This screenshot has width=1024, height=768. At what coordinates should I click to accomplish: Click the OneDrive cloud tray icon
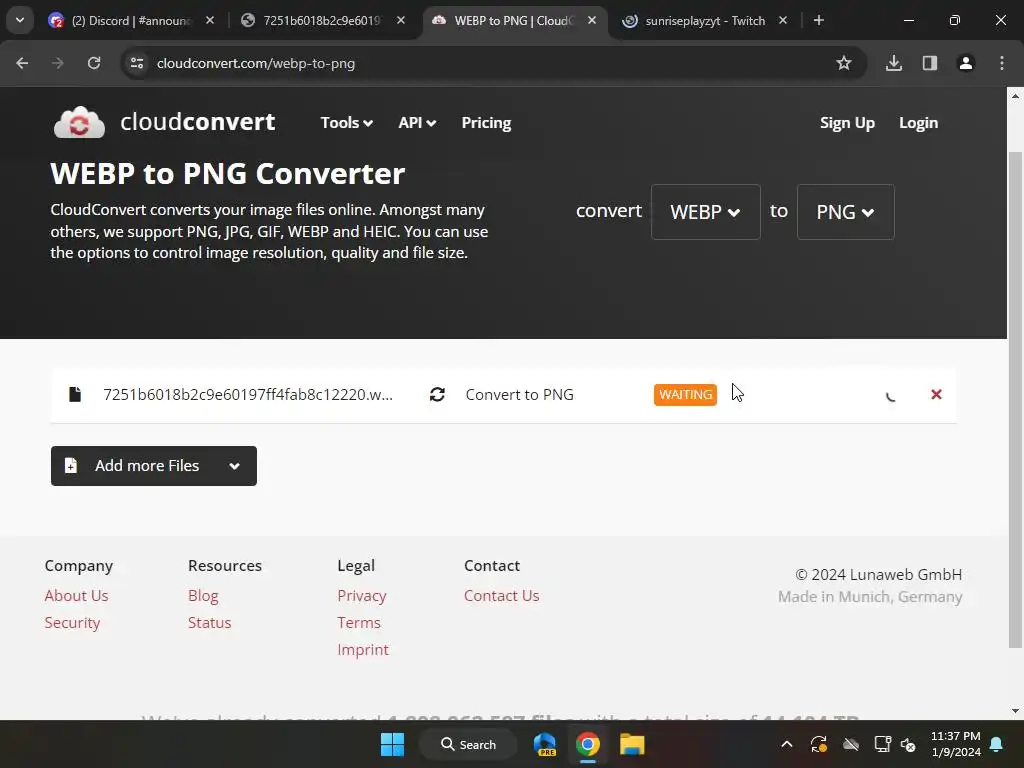click(851, 744)
